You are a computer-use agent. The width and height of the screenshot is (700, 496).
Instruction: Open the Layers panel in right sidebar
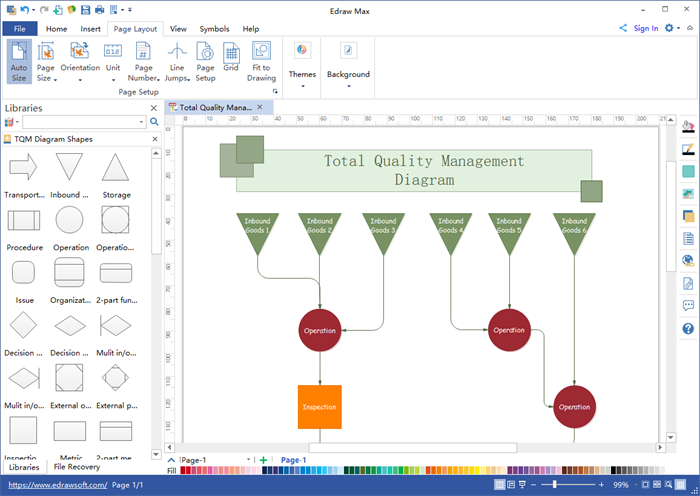click(x=688, y=216)
